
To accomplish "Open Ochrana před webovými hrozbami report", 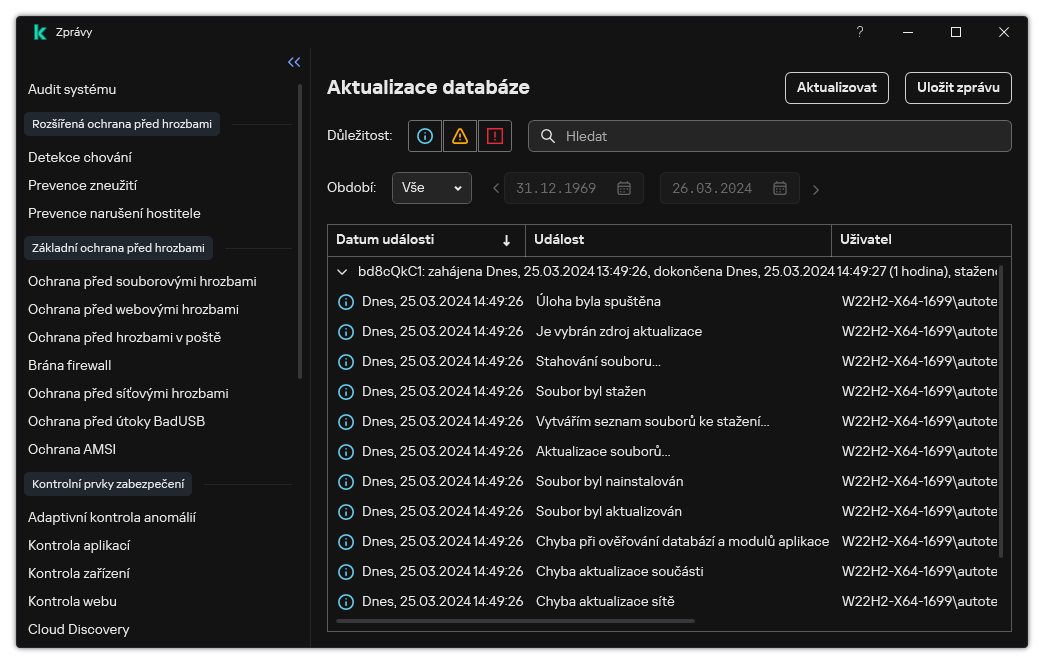I will 133,309.
